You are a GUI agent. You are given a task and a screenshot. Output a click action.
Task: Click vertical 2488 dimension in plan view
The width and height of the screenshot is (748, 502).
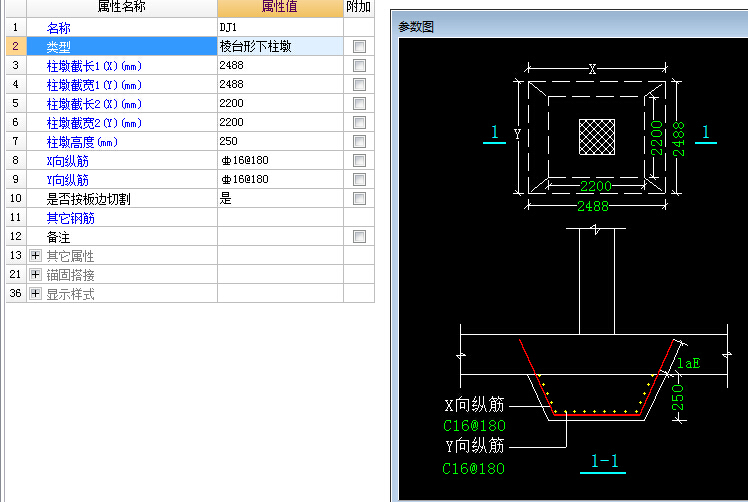coord(678,139)
